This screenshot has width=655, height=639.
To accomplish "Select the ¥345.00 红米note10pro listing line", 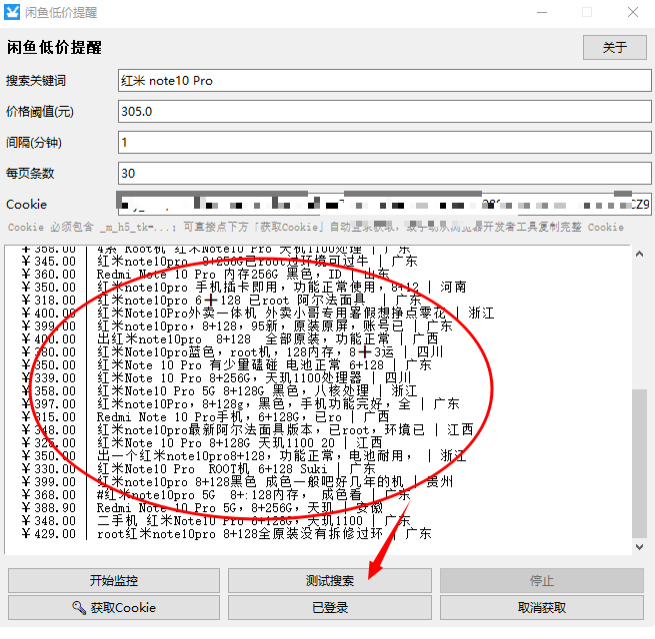I will (219, 262).
